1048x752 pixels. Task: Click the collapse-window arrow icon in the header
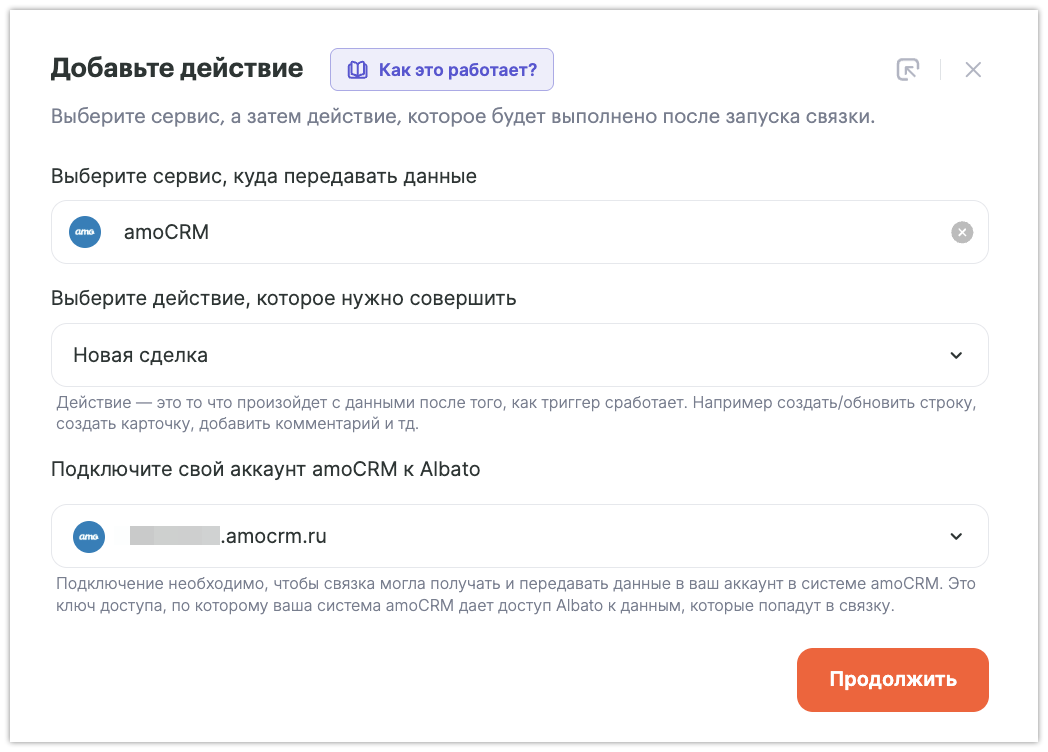pyautogui.click(x=907, y=69)
